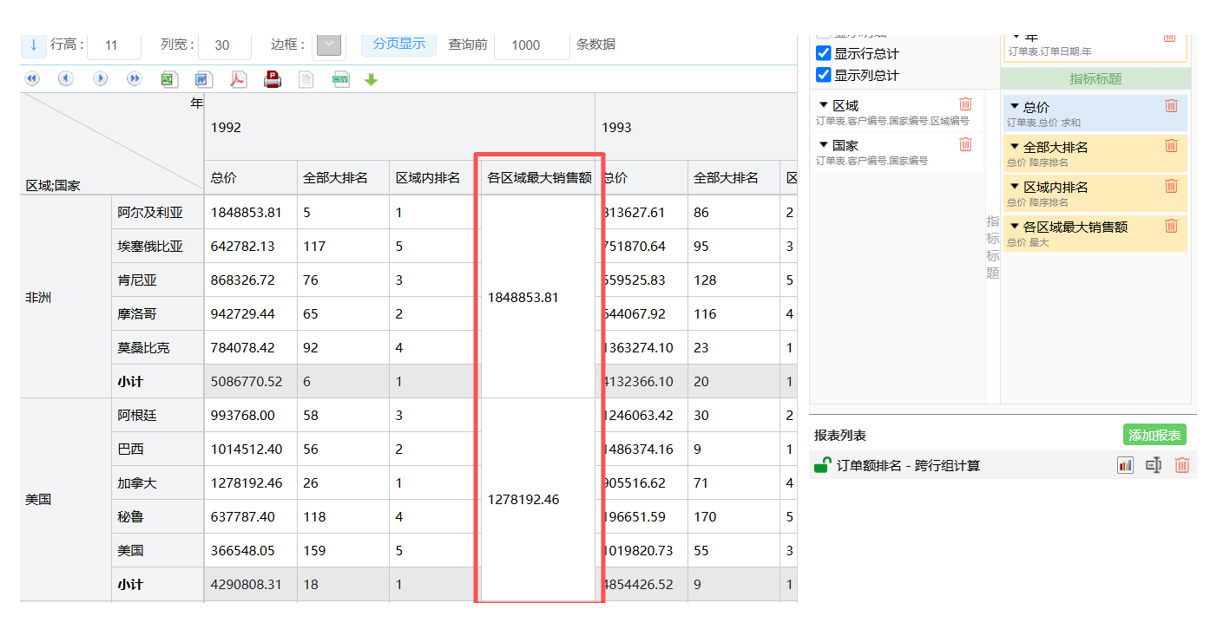This screenshot has width=1218, height=620.
Task: Toggle the 显示列总计 checkbox
Action: (x=824, y=75)
